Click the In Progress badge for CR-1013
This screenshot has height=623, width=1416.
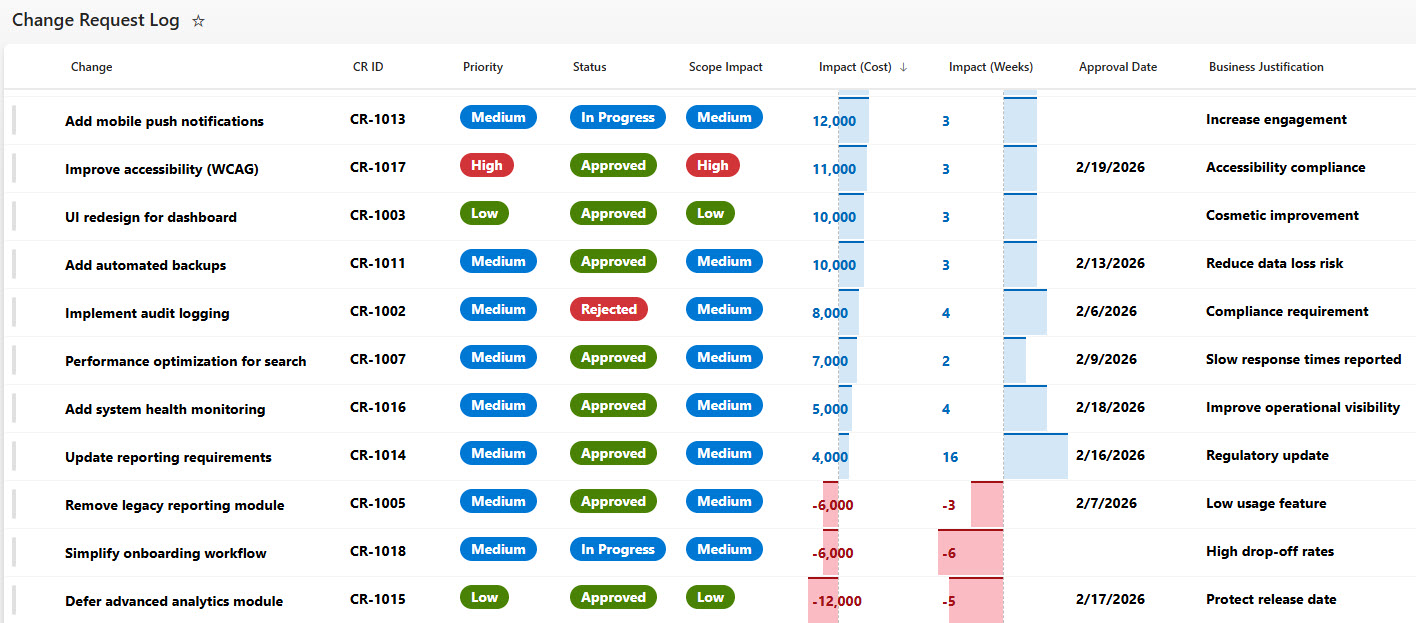point(617,118)
